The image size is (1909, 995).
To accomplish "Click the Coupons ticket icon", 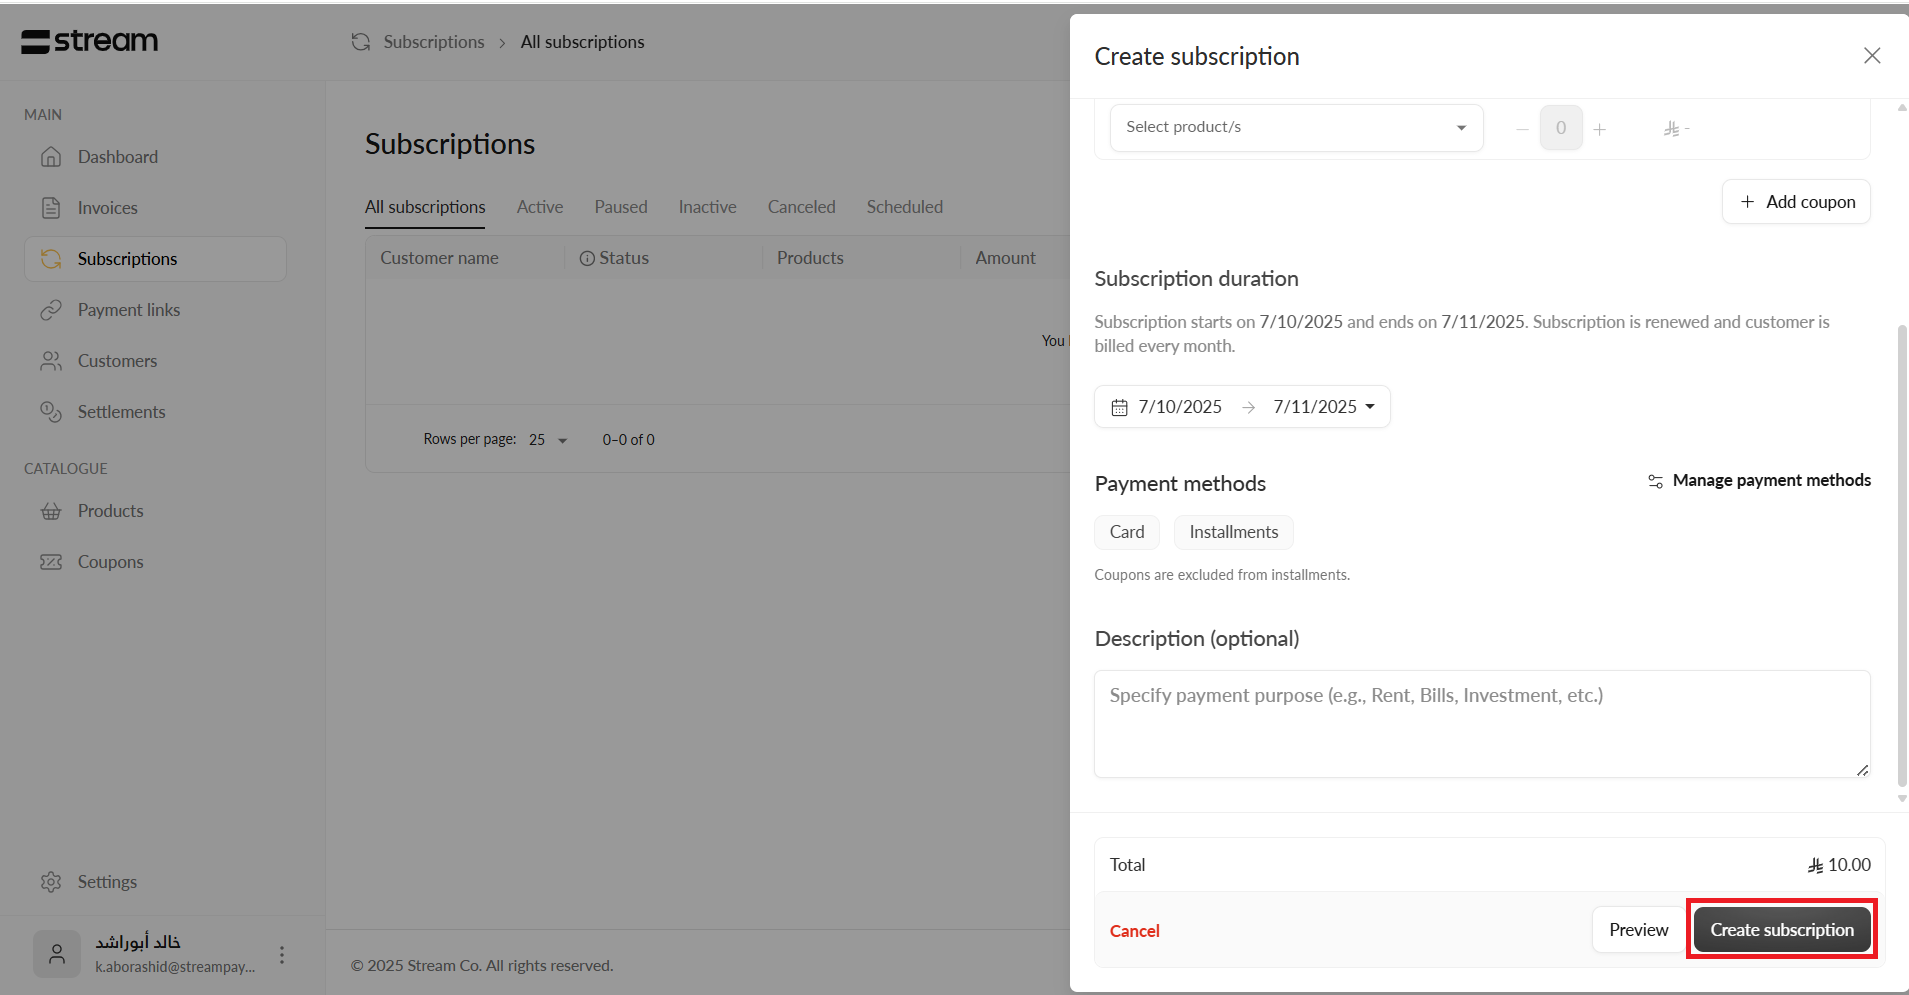I will click(51, 562).
